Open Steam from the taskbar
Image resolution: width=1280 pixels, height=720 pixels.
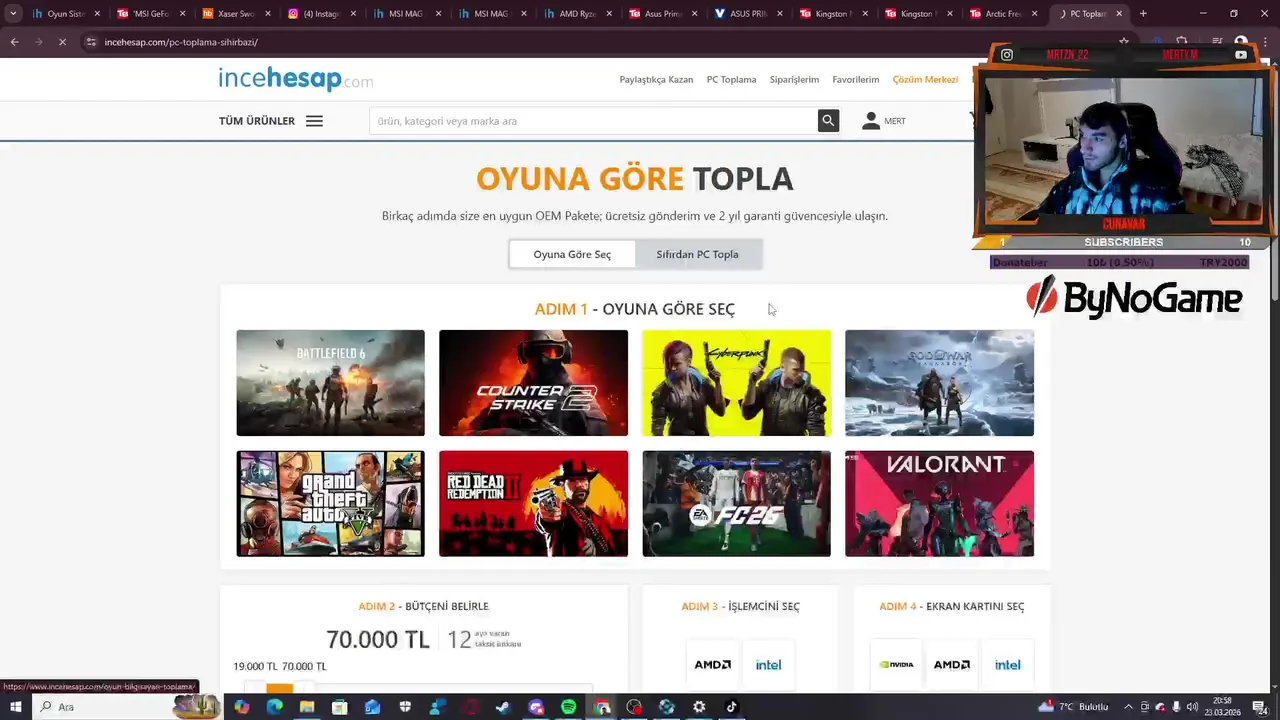[x=503, y=707]
